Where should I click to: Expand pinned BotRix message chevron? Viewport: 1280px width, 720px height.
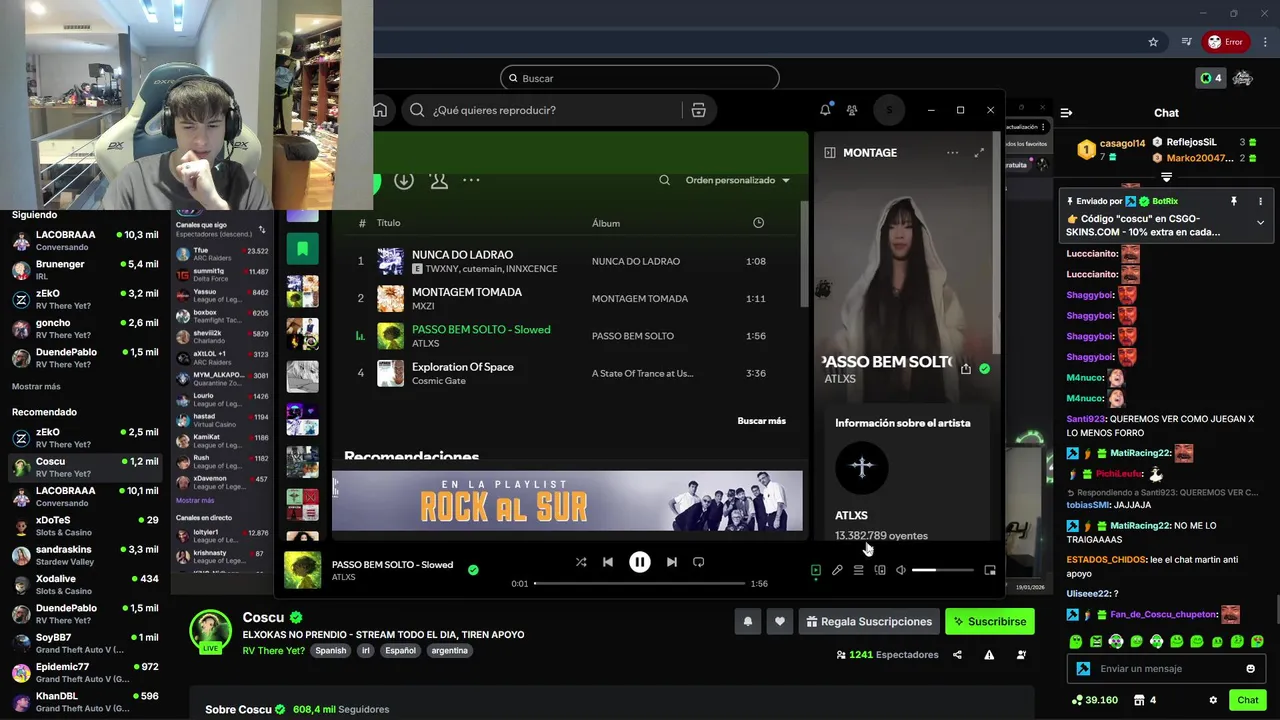click(1260, 222)
